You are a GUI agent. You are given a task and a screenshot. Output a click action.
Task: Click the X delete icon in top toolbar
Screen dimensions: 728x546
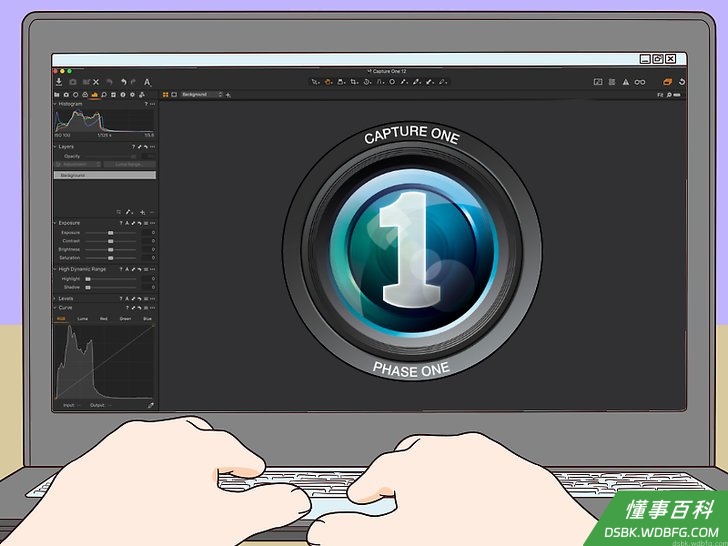pyautogui.click(x=96, y=82)
